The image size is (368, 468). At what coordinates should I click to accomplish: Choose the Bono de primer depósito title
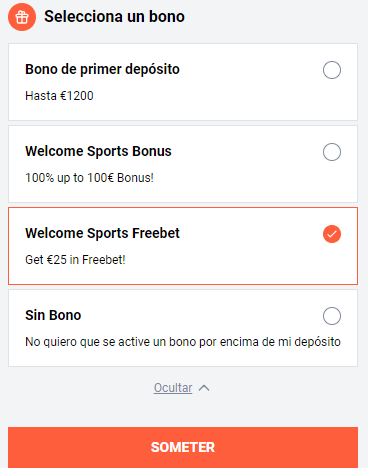click(x=102, y=69)
